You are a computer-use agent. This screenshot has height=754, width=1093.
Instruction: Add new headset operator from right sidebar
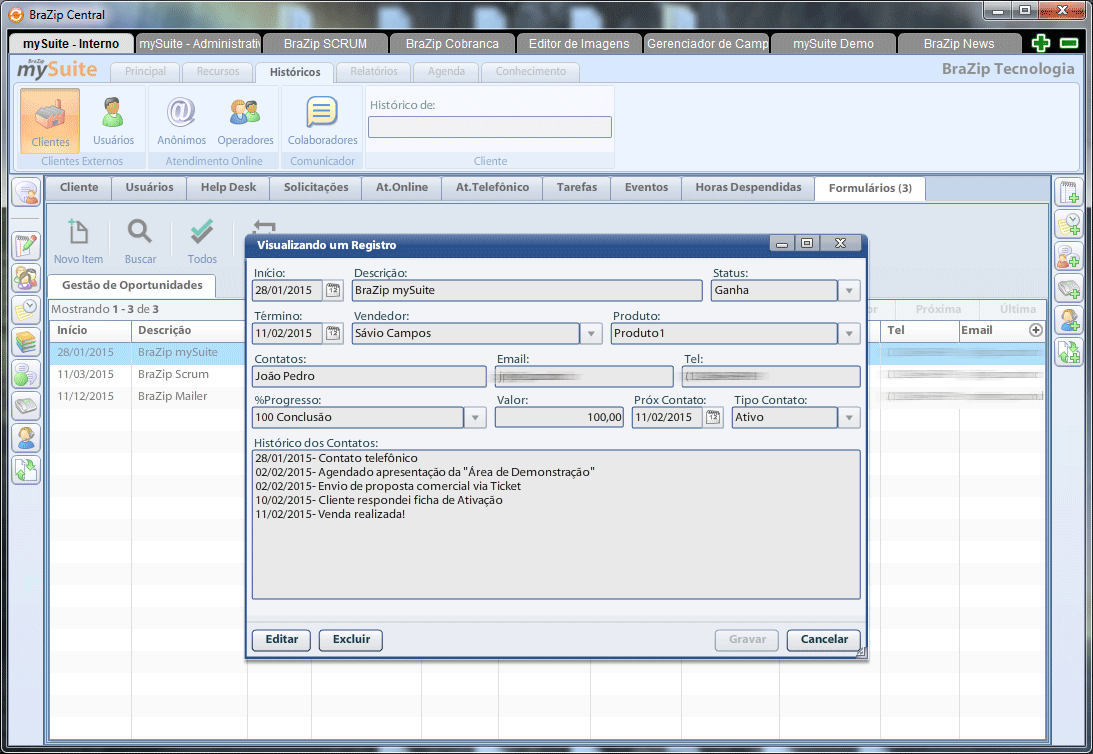(x=1069, y=321)
